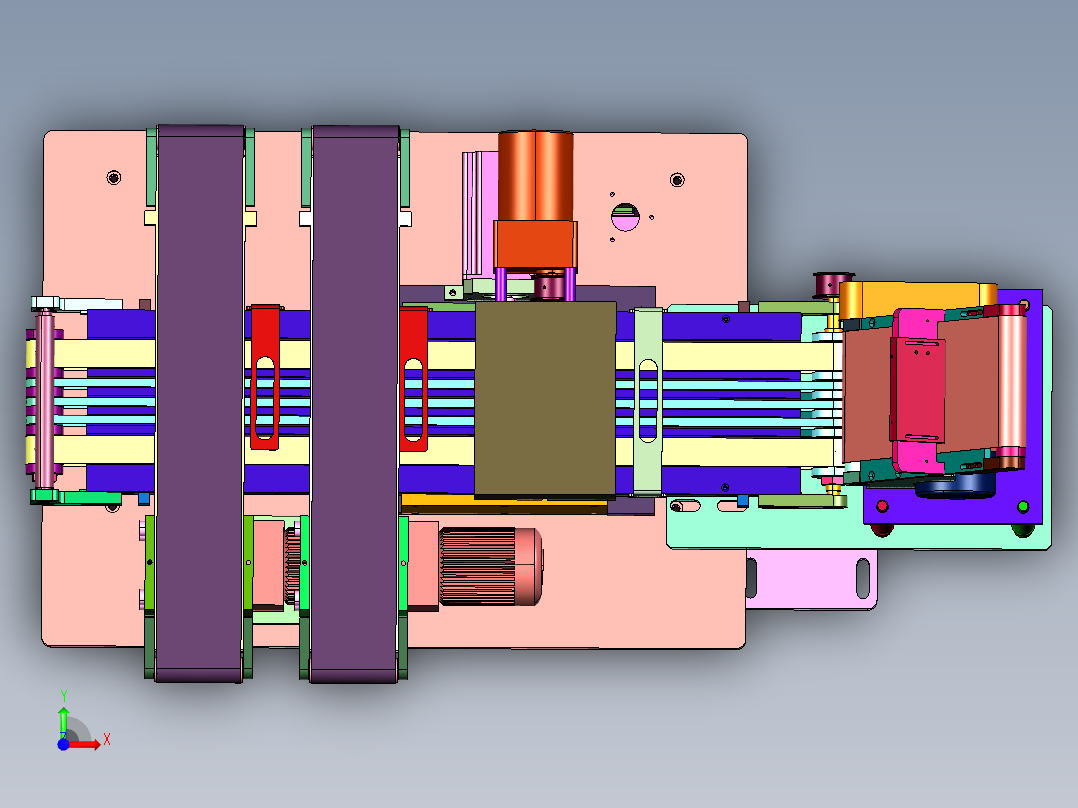The image size is (1078, 808).
Task: Select the green clamp arm at conveyor bottom left
Action: (76, 496)
